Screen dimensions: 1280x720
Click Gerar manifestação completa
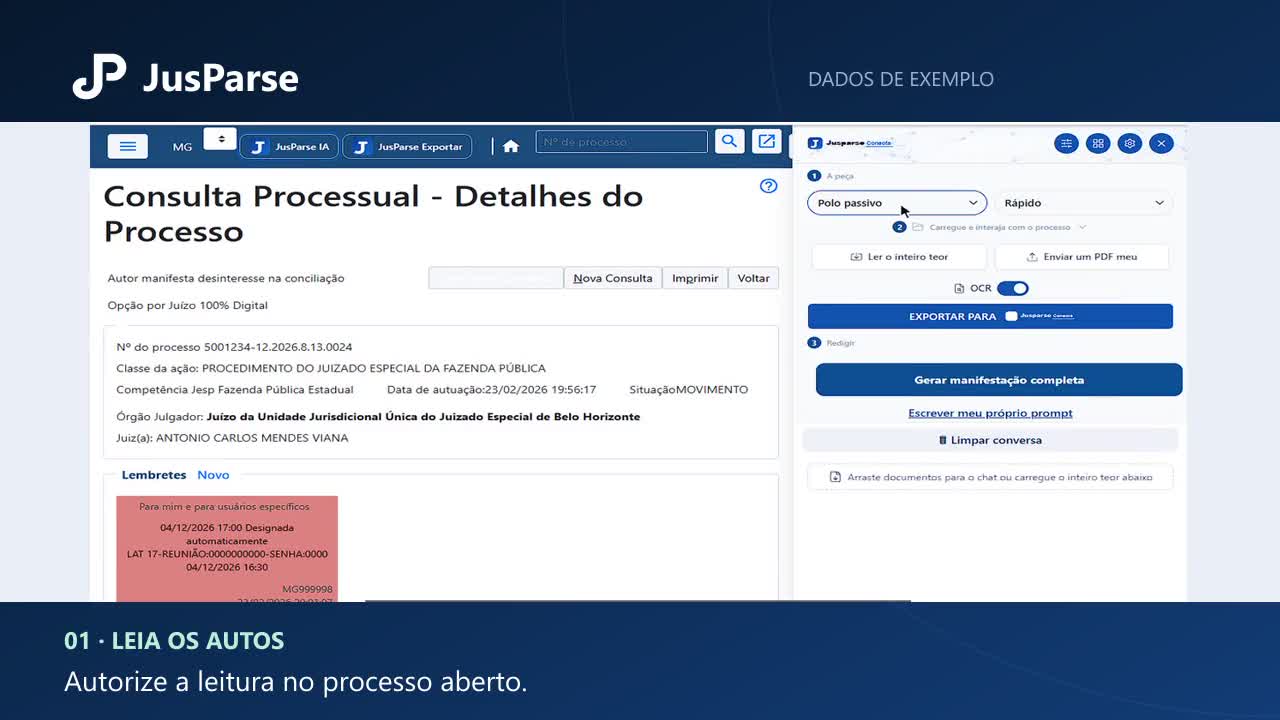point(999,380)
